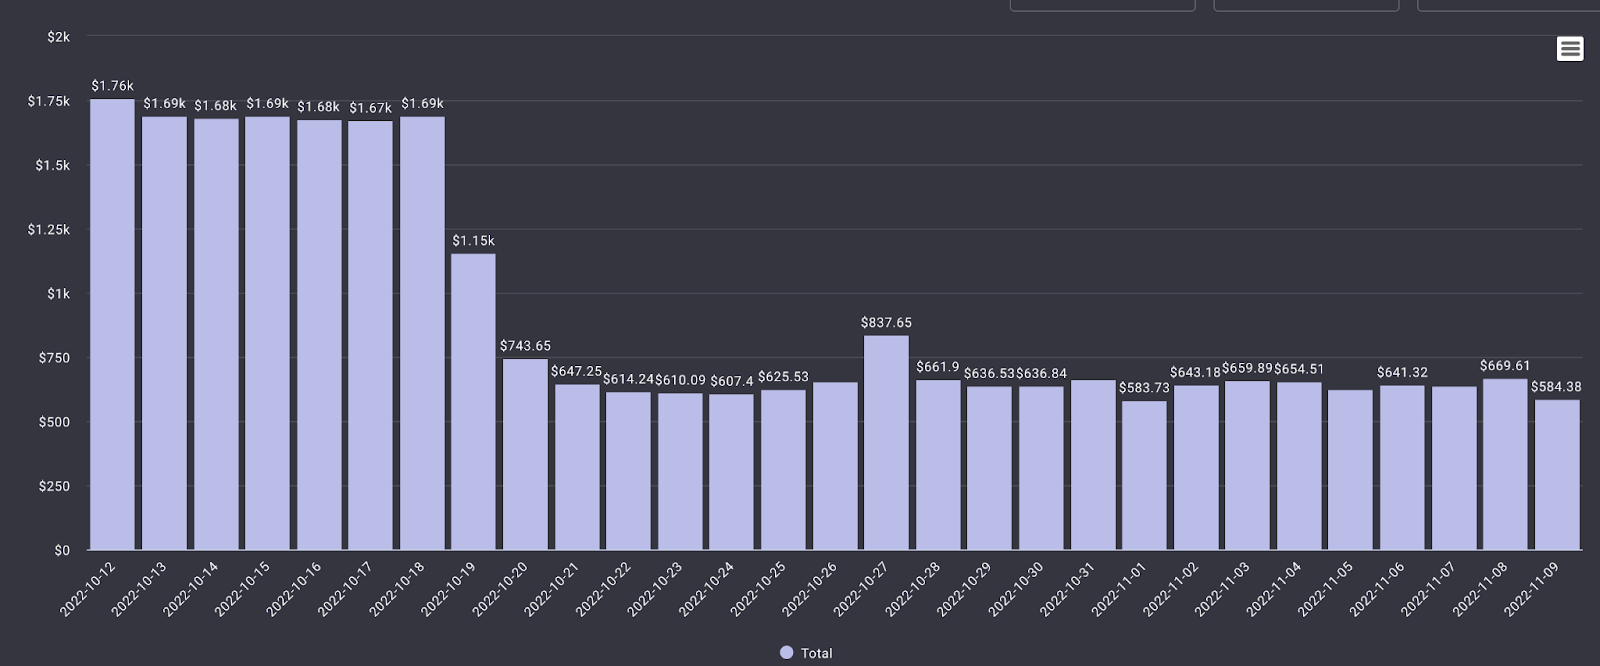The width and height of the screenshot is (1600, 666).
Task: Open the leftmost dropdown box above chart
Action: 1102,5
